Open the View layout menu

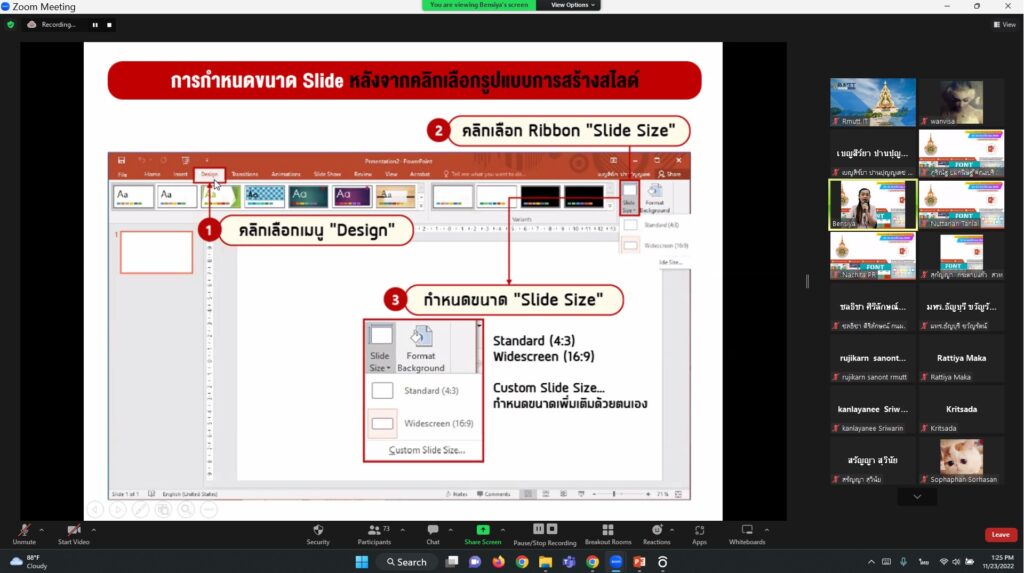[x=1004, y=25]
